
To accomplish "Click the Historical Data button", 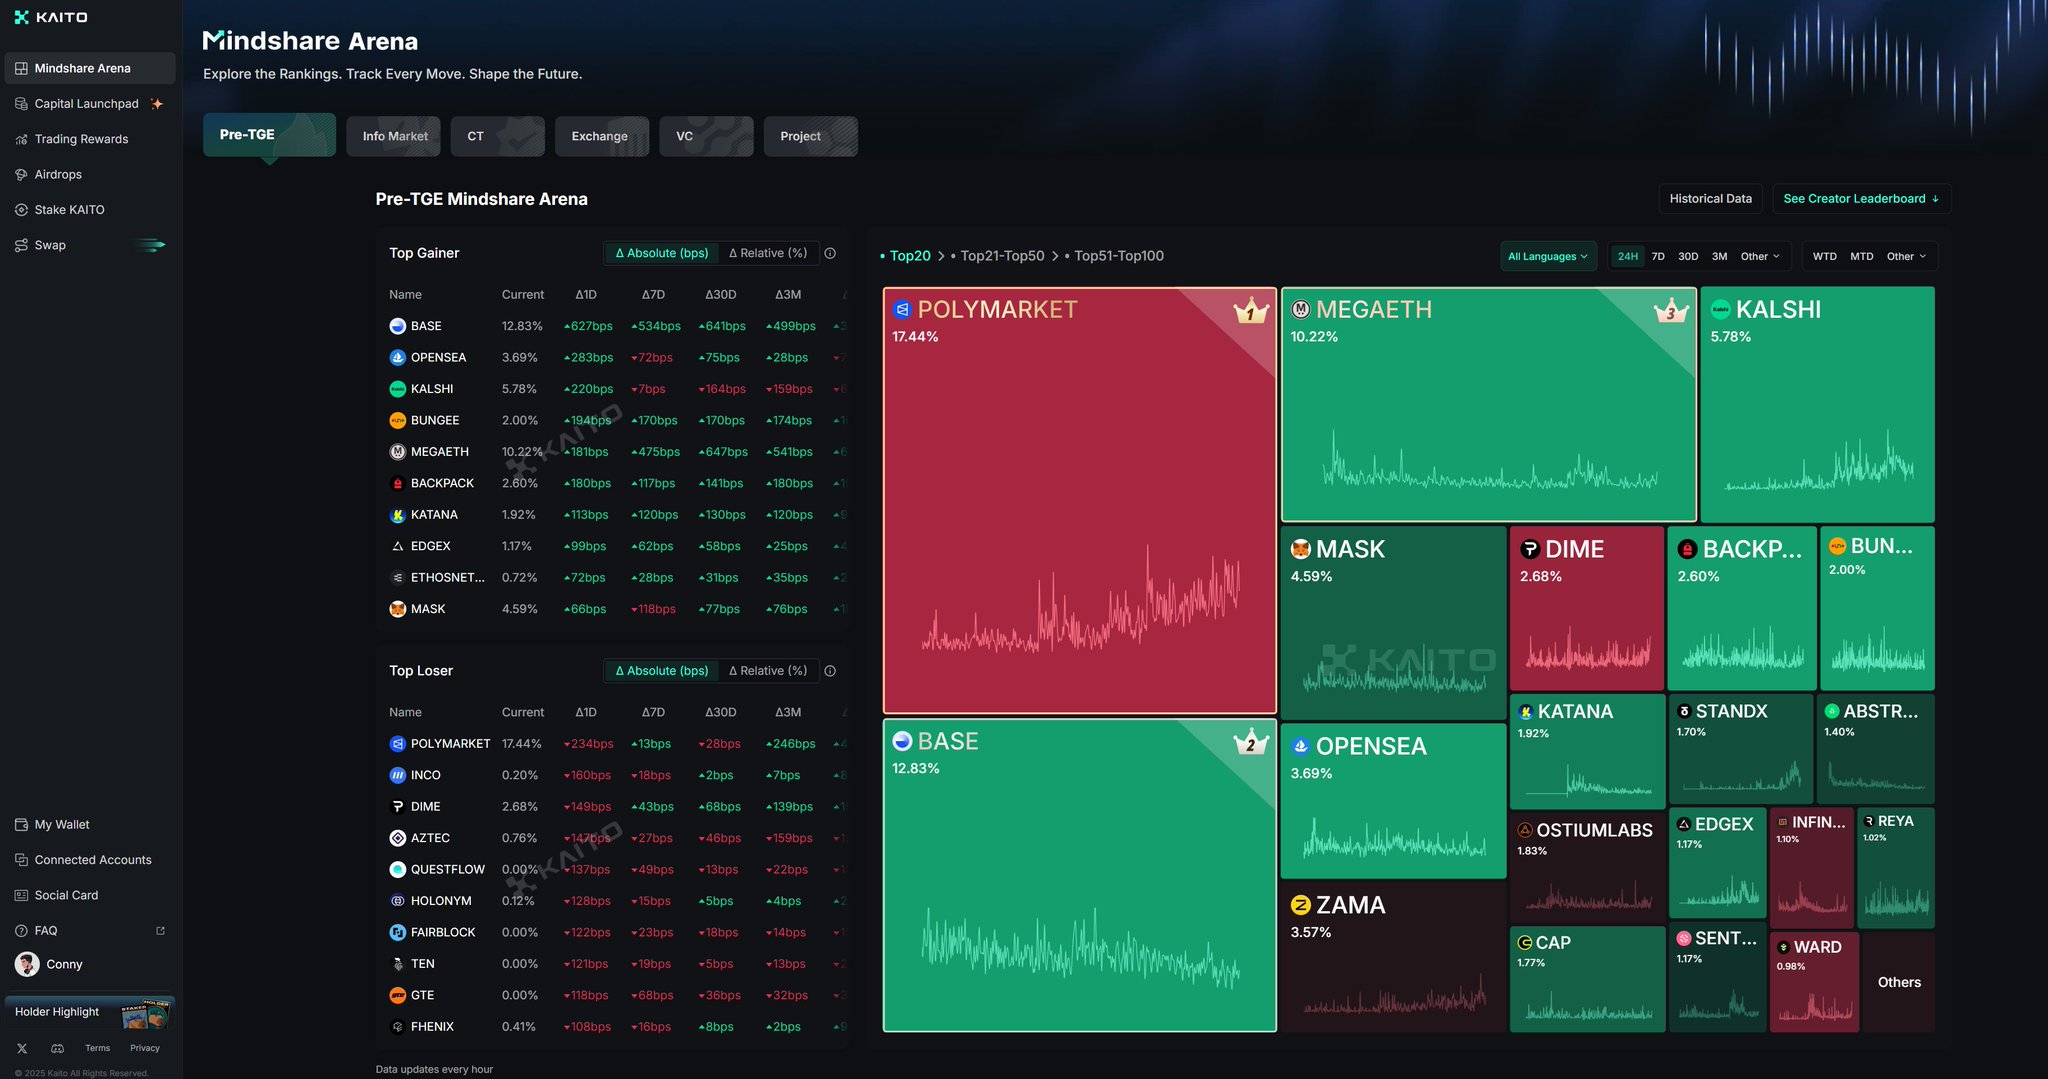I will click(1710, 199).
